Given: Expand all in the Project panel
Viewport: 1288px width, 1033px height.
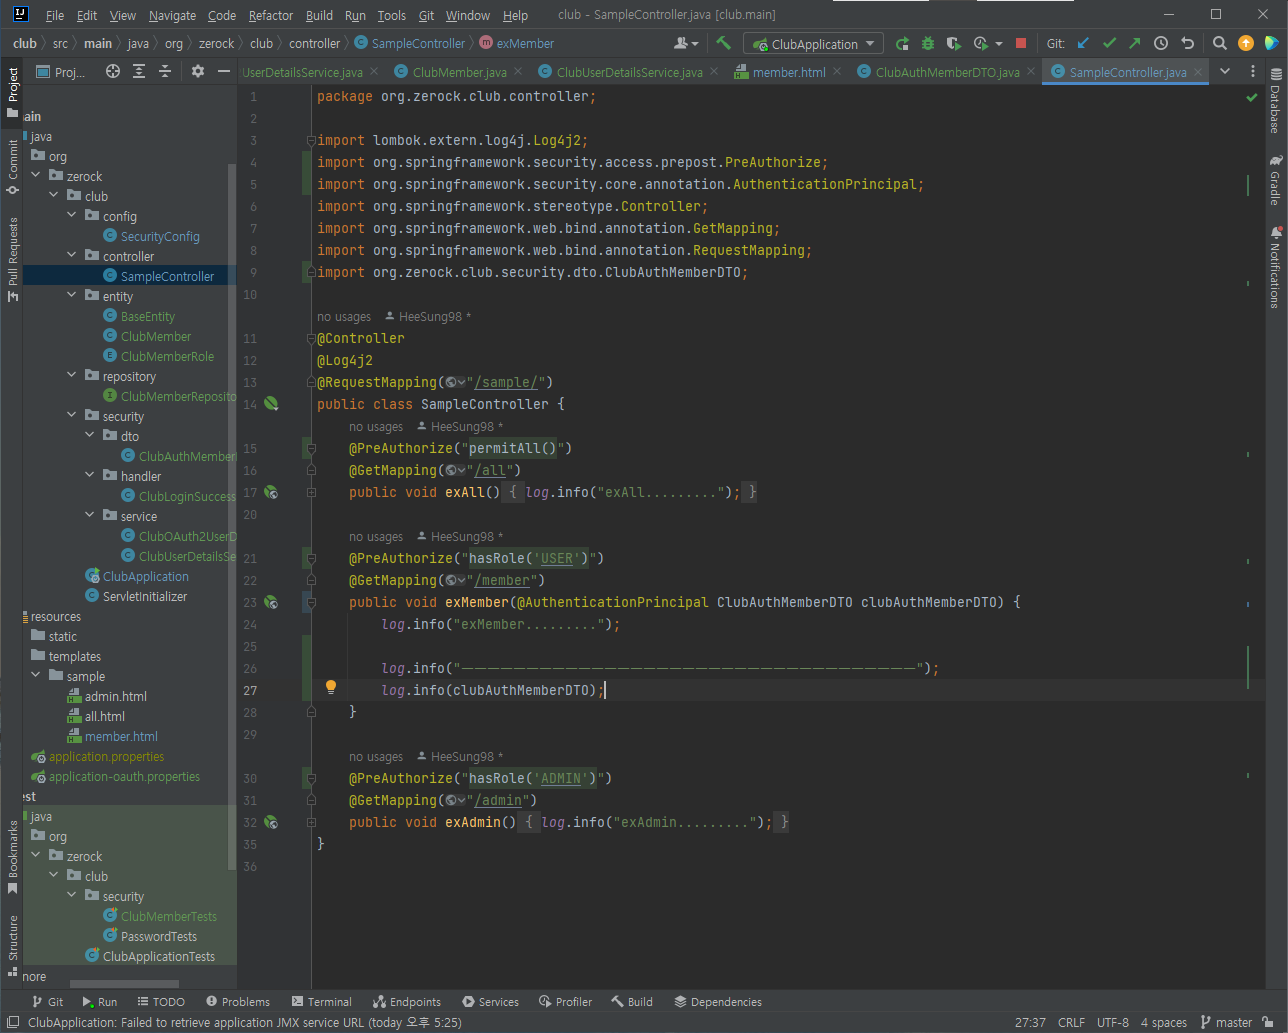Looking at the screenshot, I should pyautogui.click(x=139, y=71).
